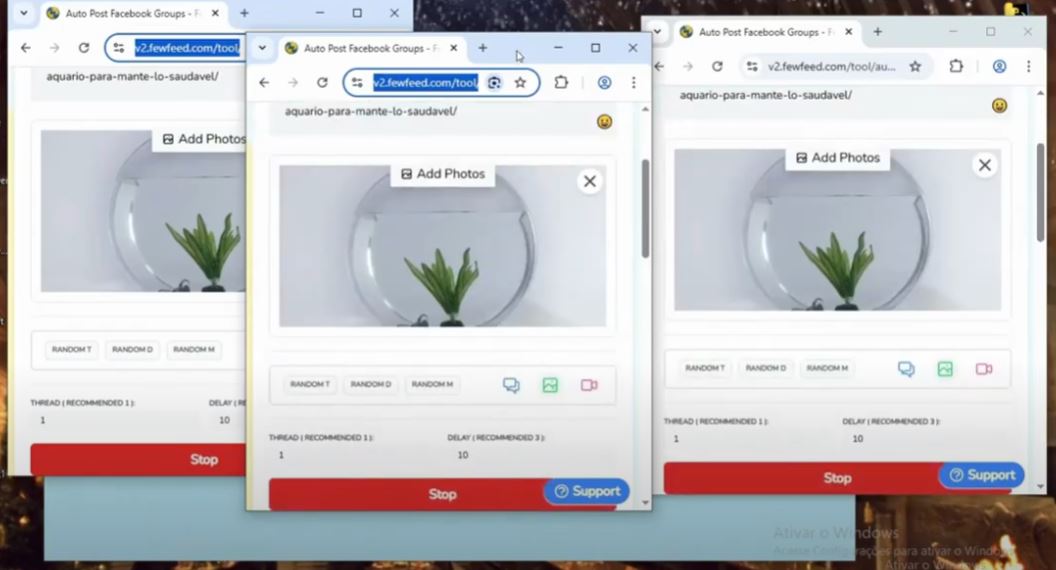Click forward arrow in left browser window

(55, 48)
